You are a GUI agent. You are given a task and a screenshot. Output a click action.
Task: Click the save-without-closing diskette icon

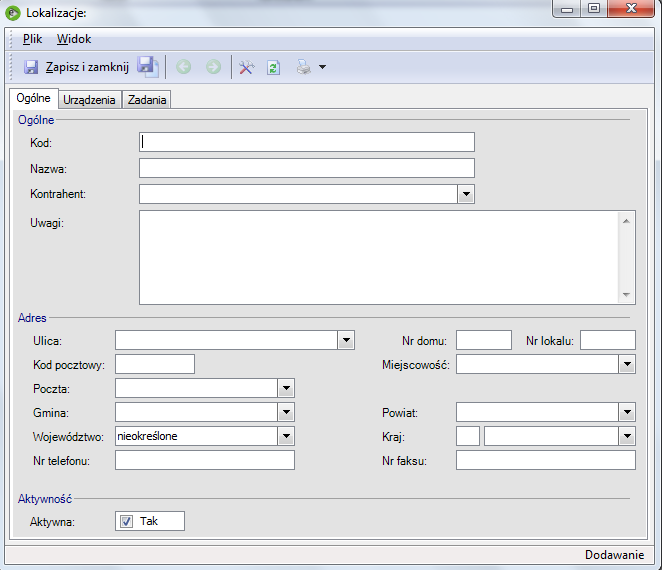pos(148,67)
